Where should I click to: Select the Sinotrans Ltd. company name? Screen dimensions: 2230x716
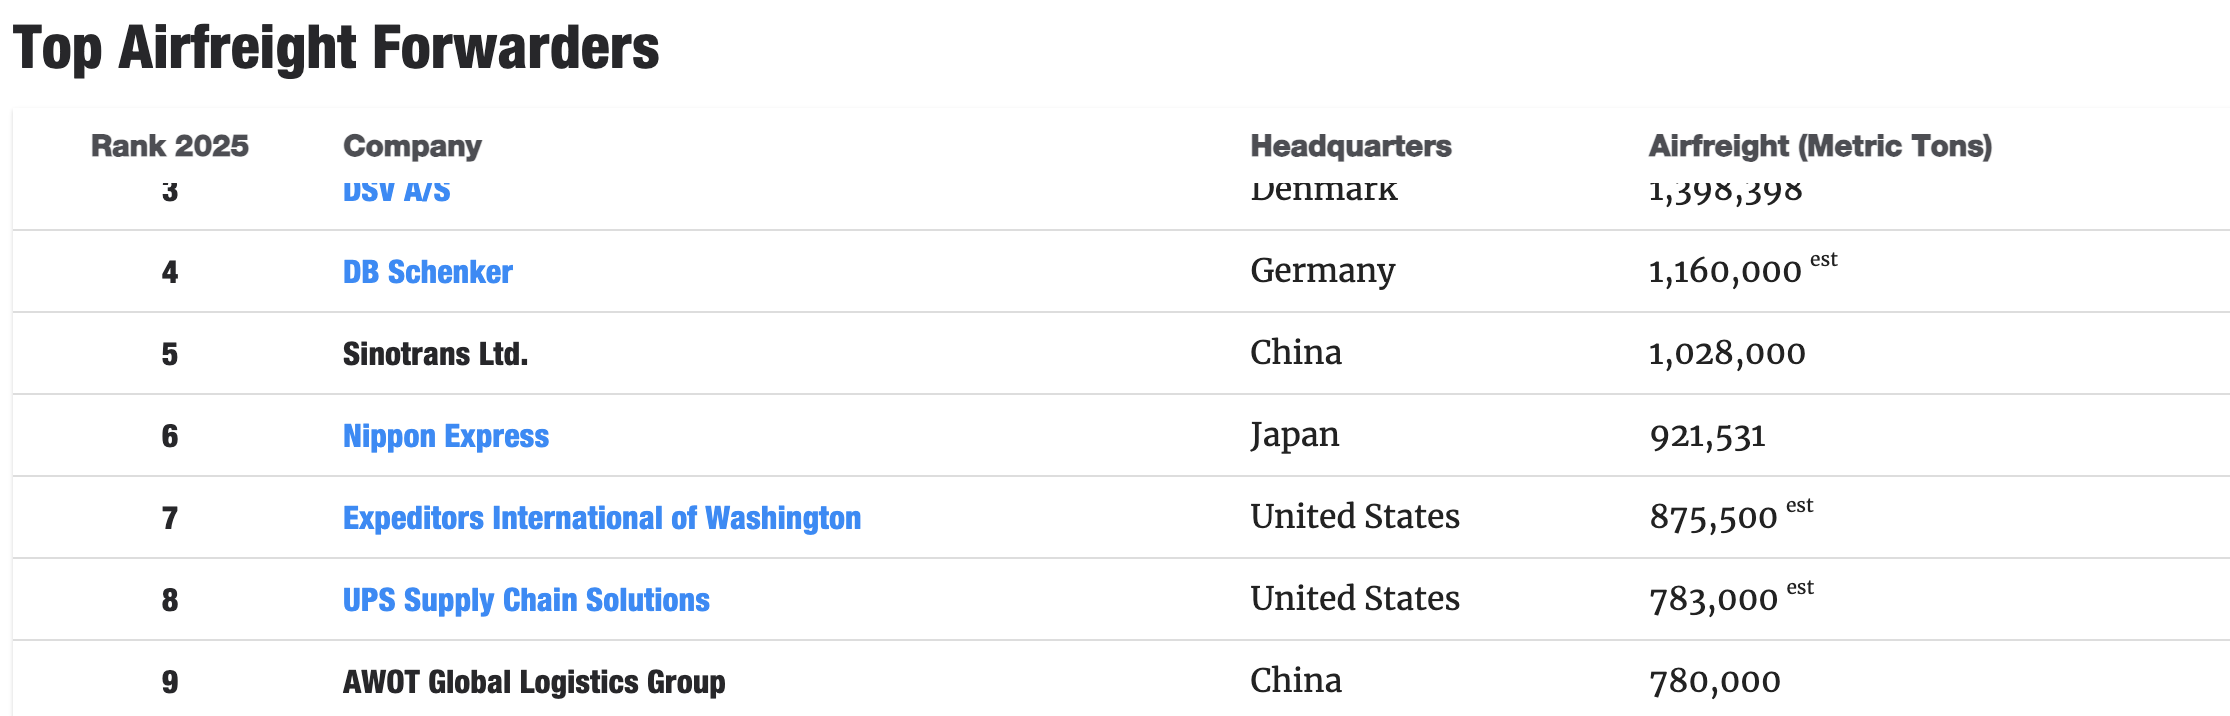point(435,354)
